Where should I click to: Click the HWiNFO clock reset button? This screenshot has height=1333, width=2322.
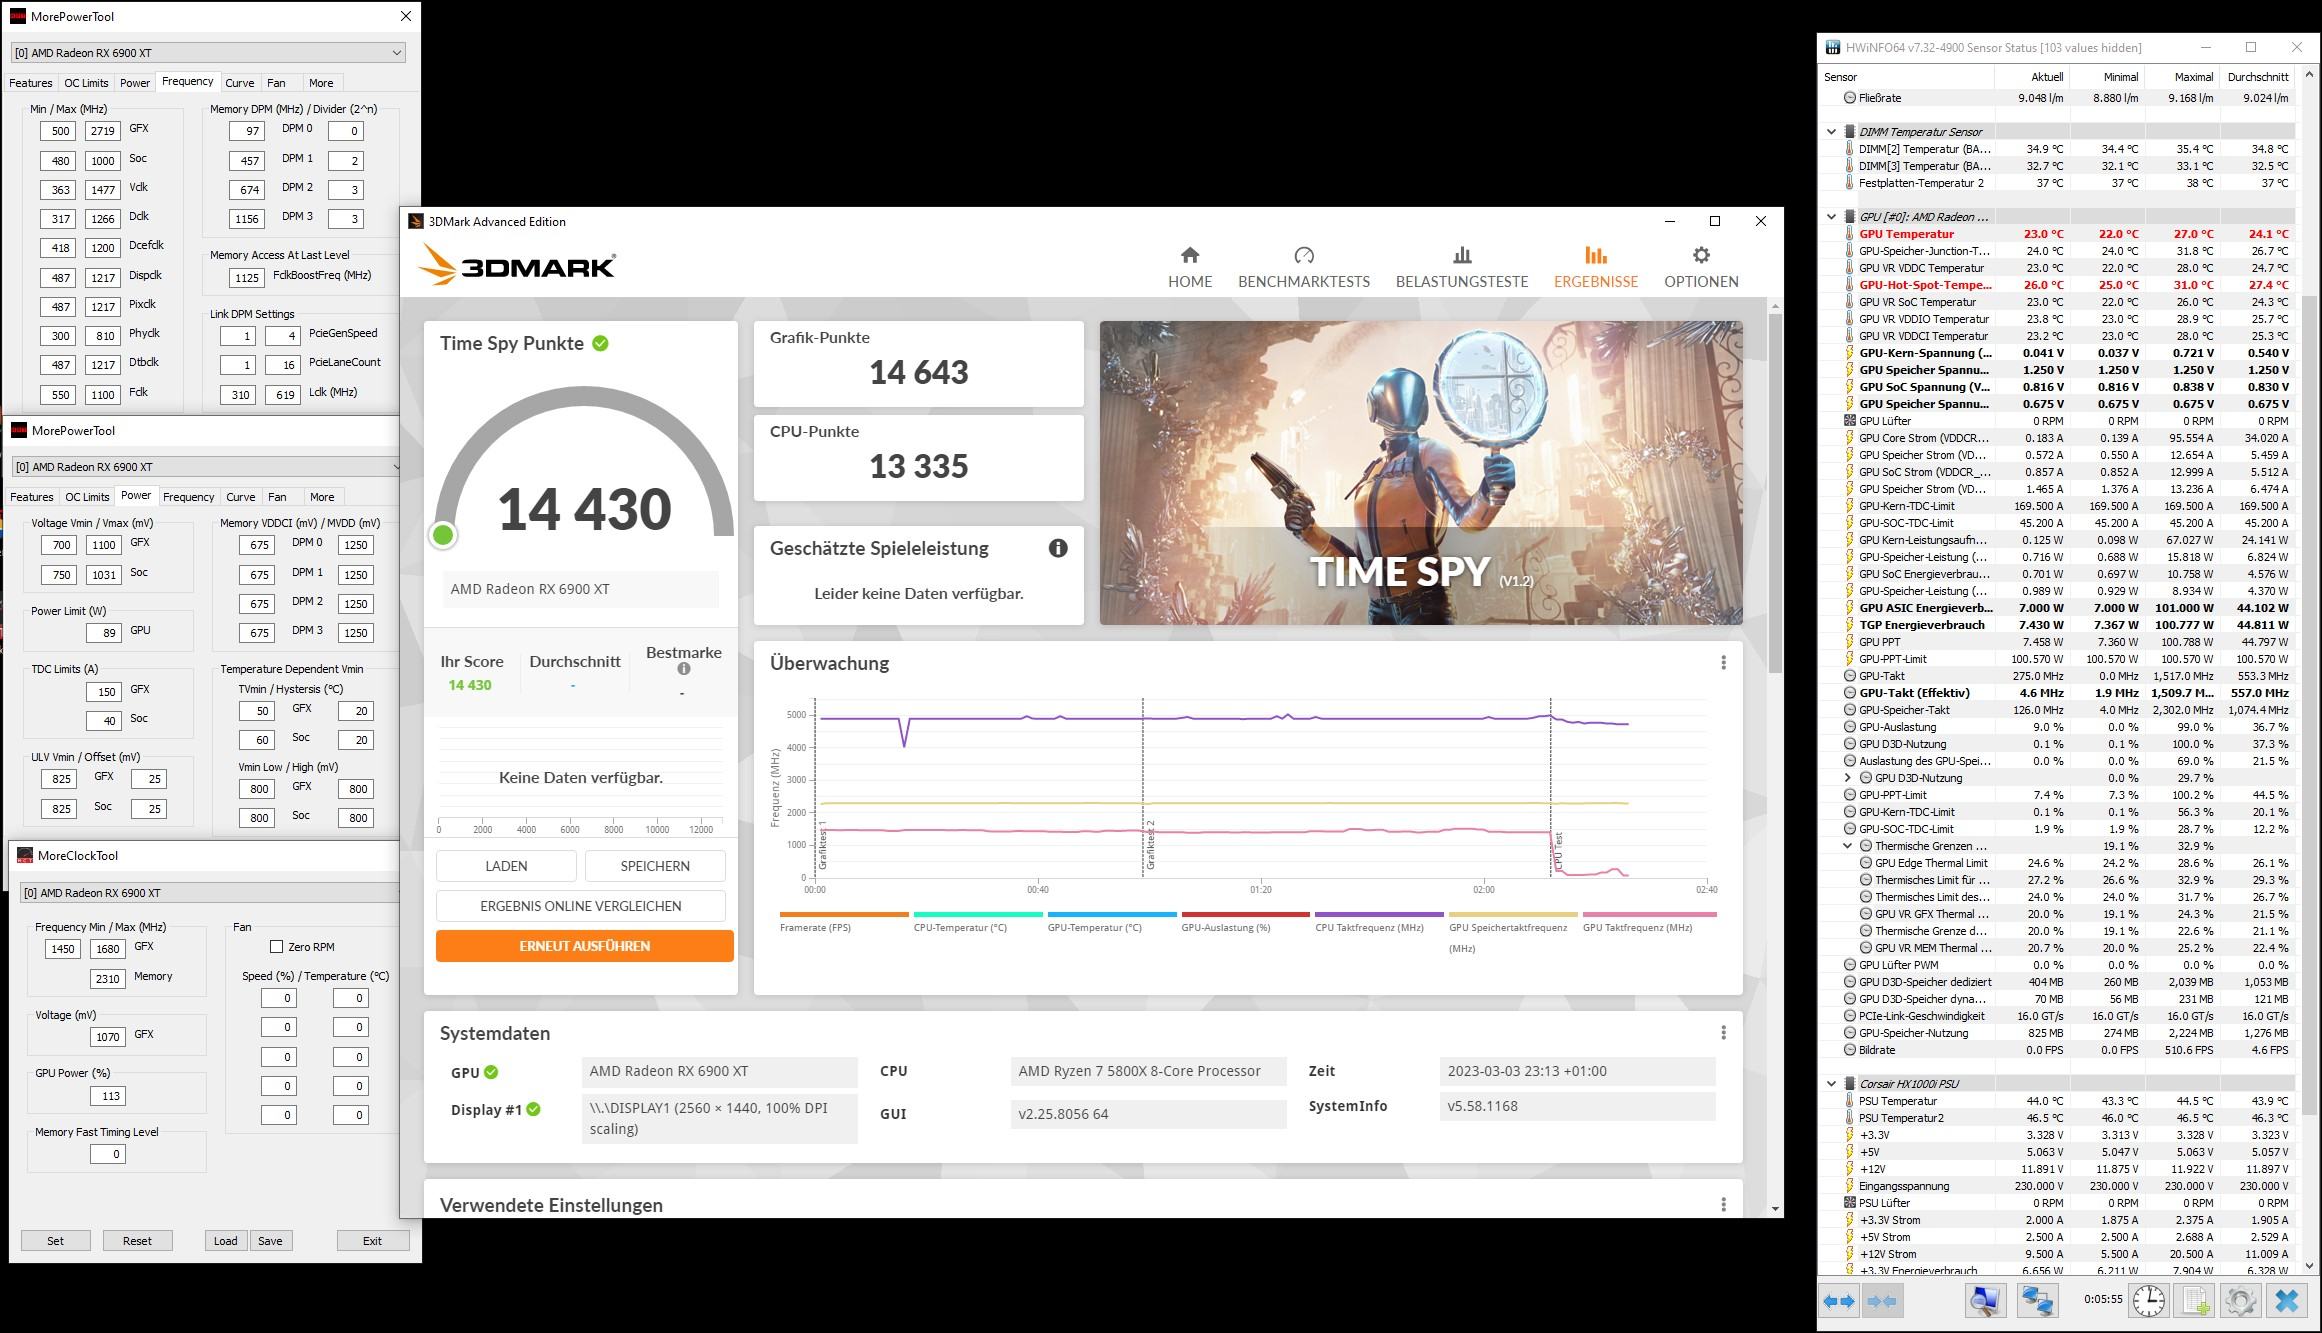click(x=2149, y=1301)
